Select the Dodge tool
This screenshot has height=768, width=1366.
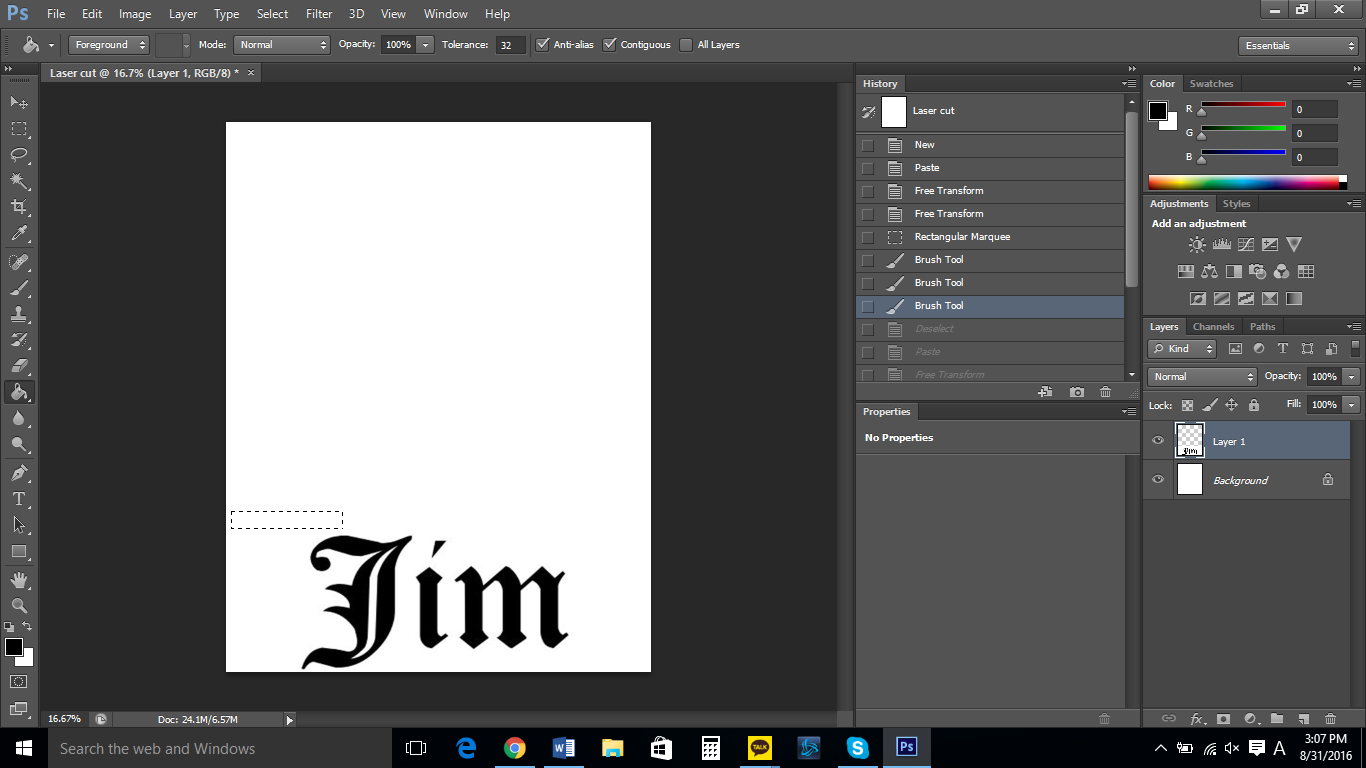[x=19, y=444]
